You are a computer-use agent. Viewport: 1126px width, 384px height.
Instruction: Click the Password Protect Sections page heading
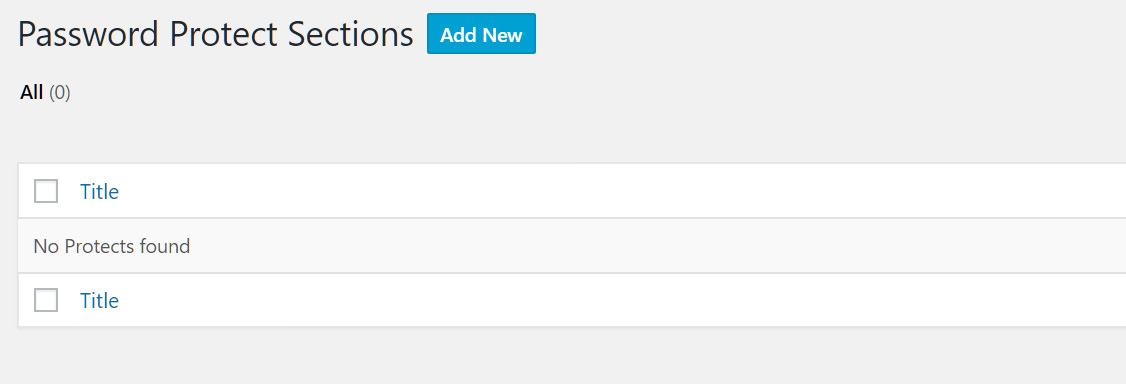click(215, 34)
